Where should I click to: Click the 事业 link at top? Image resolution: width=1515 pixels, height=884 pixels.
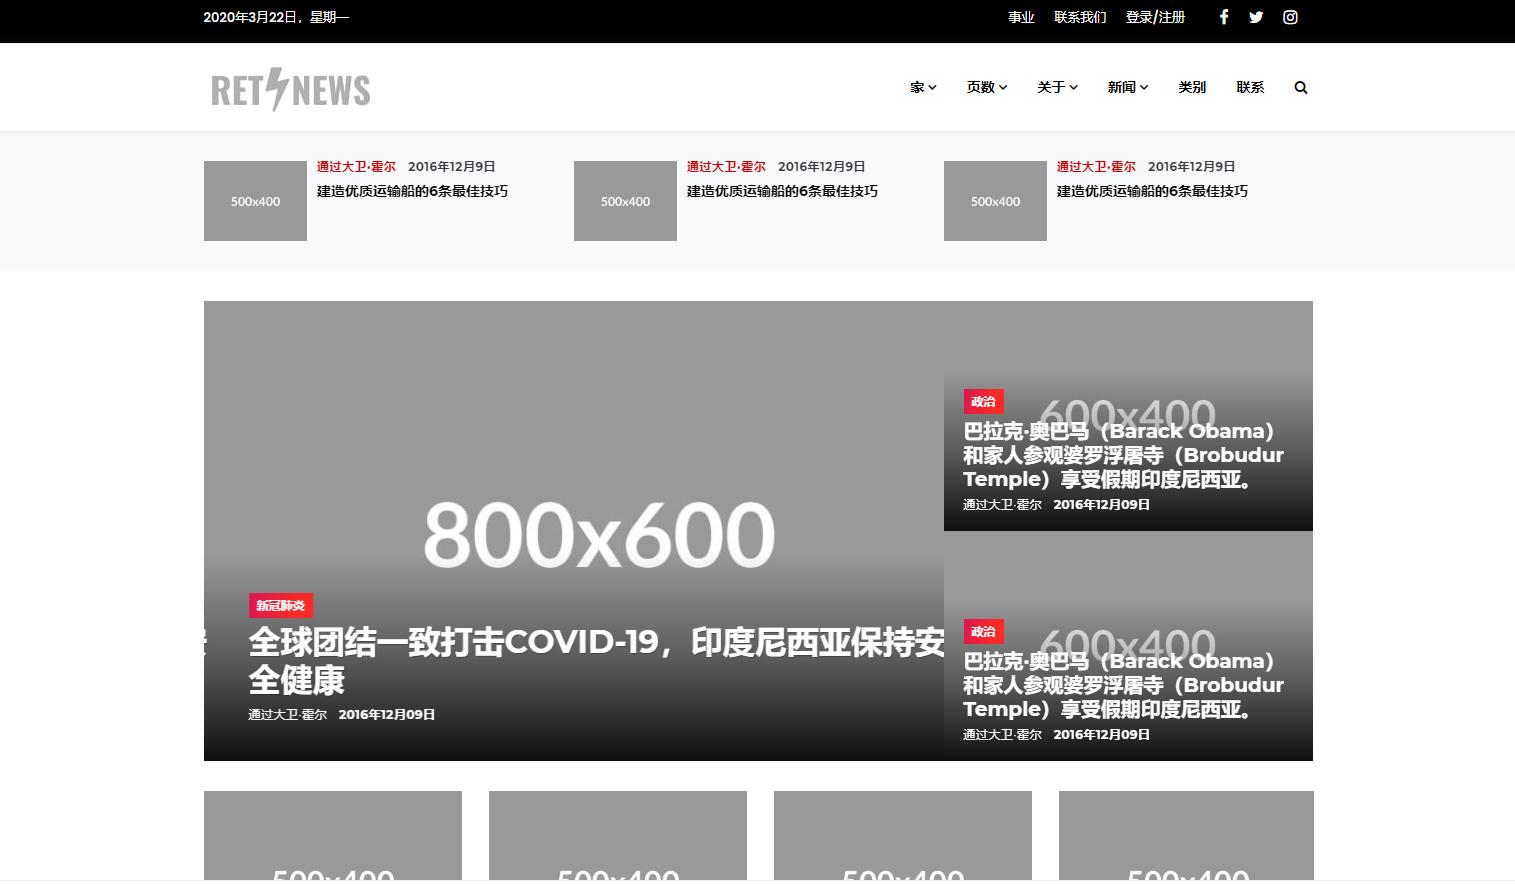click(1021, 17)
